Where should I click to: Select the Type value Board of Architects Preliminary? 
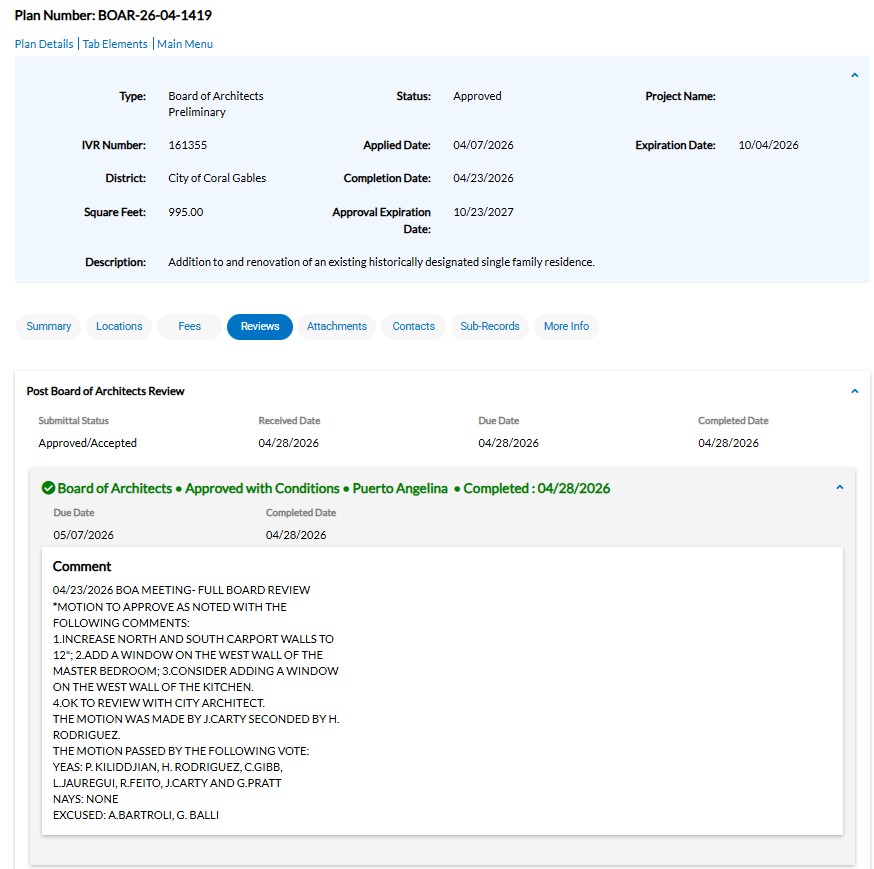pos(216,104)
